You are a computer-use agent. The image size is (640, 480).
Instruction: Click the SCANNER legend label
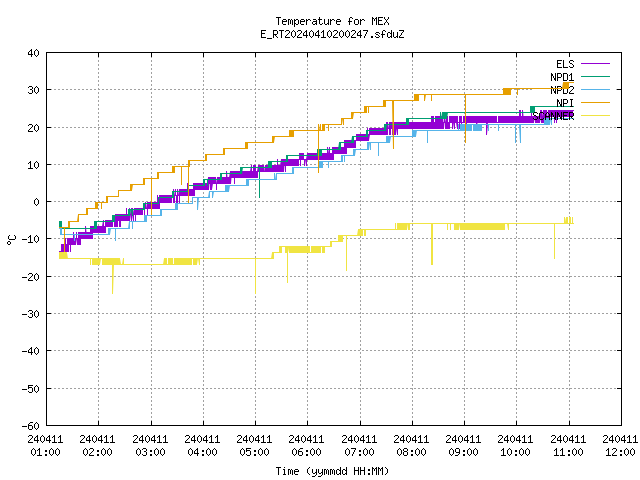(553, 116)
